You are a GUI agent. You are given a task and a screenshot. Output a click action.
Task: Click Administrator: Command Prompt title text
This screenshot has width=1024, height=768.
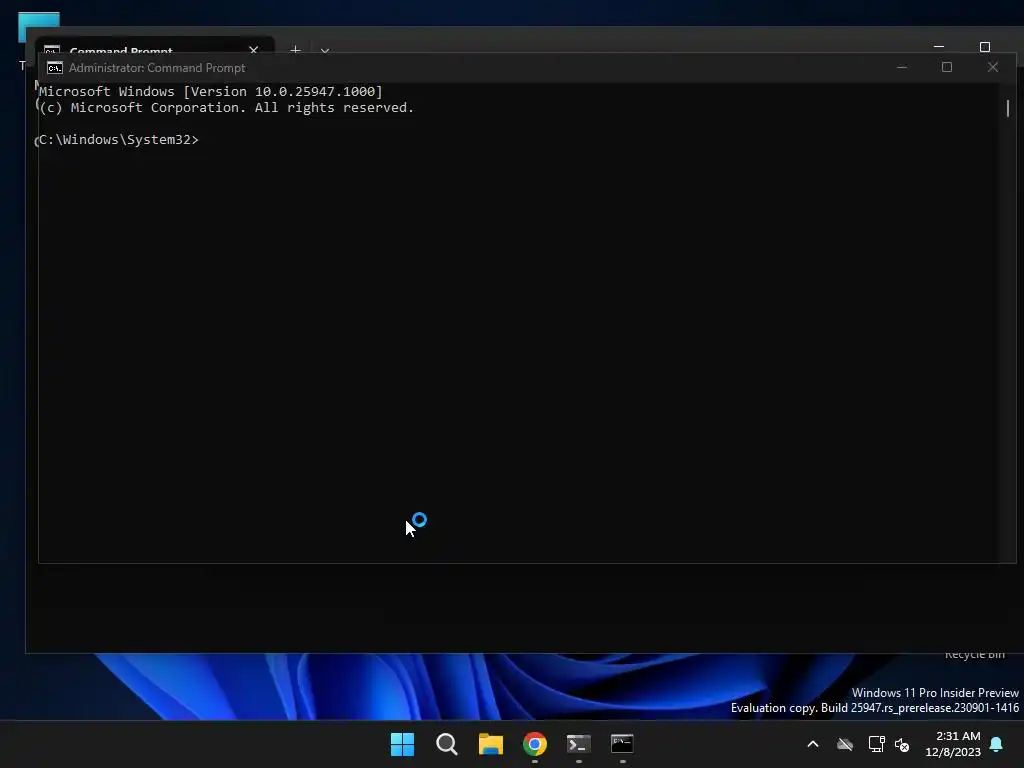coord(157,68)
